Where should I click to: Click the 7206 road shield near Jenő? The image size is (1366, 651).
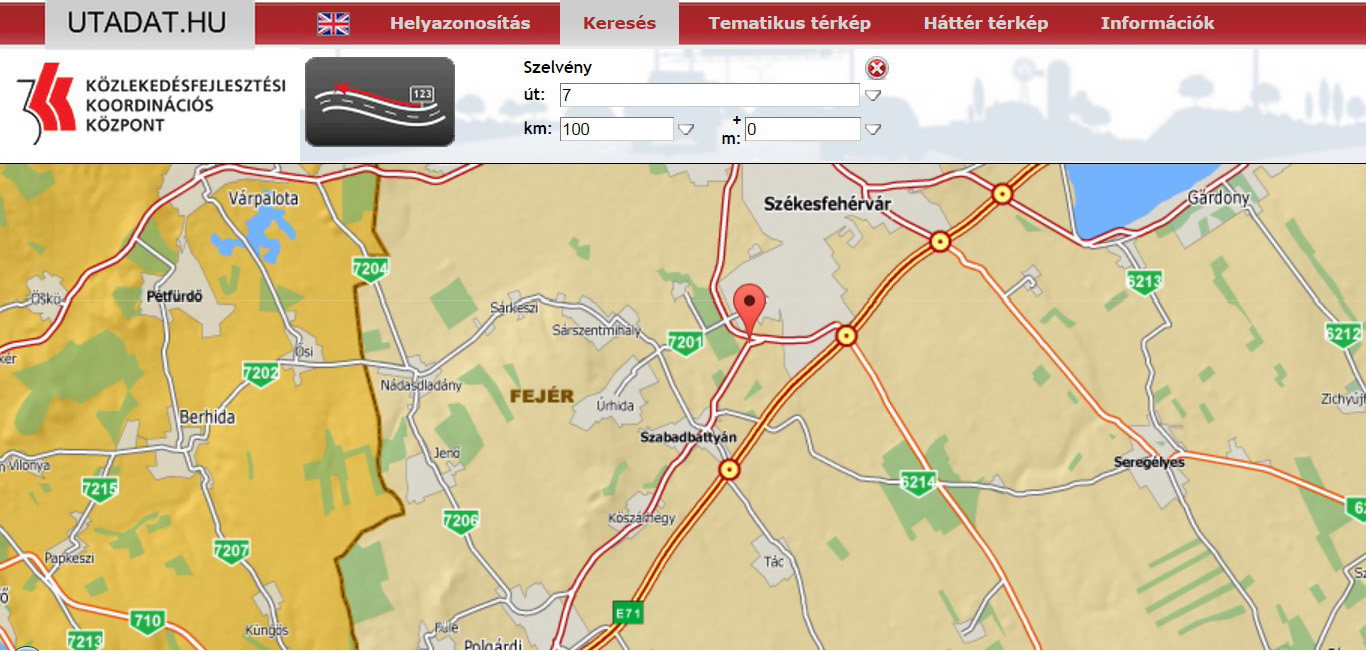(460, 520)
